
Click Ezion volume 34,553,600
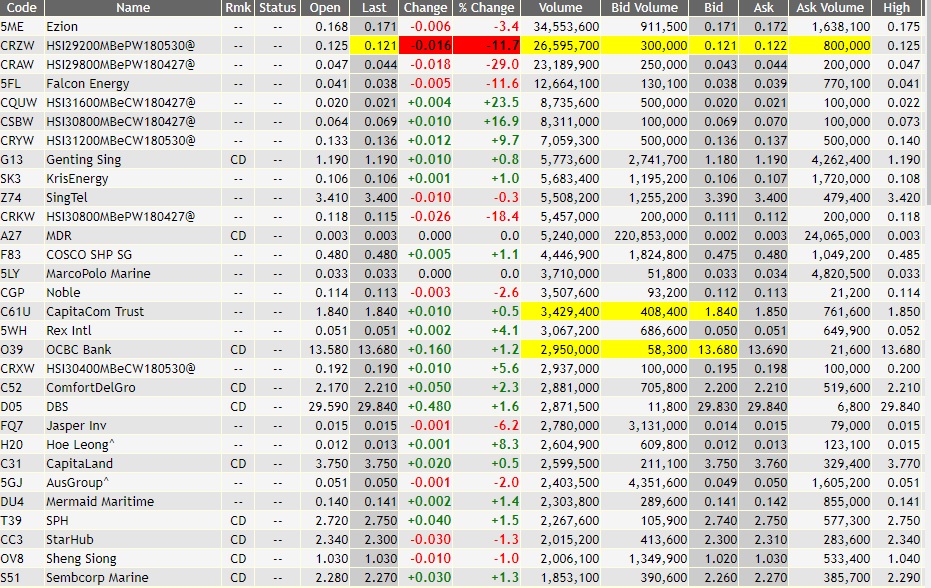566,27
